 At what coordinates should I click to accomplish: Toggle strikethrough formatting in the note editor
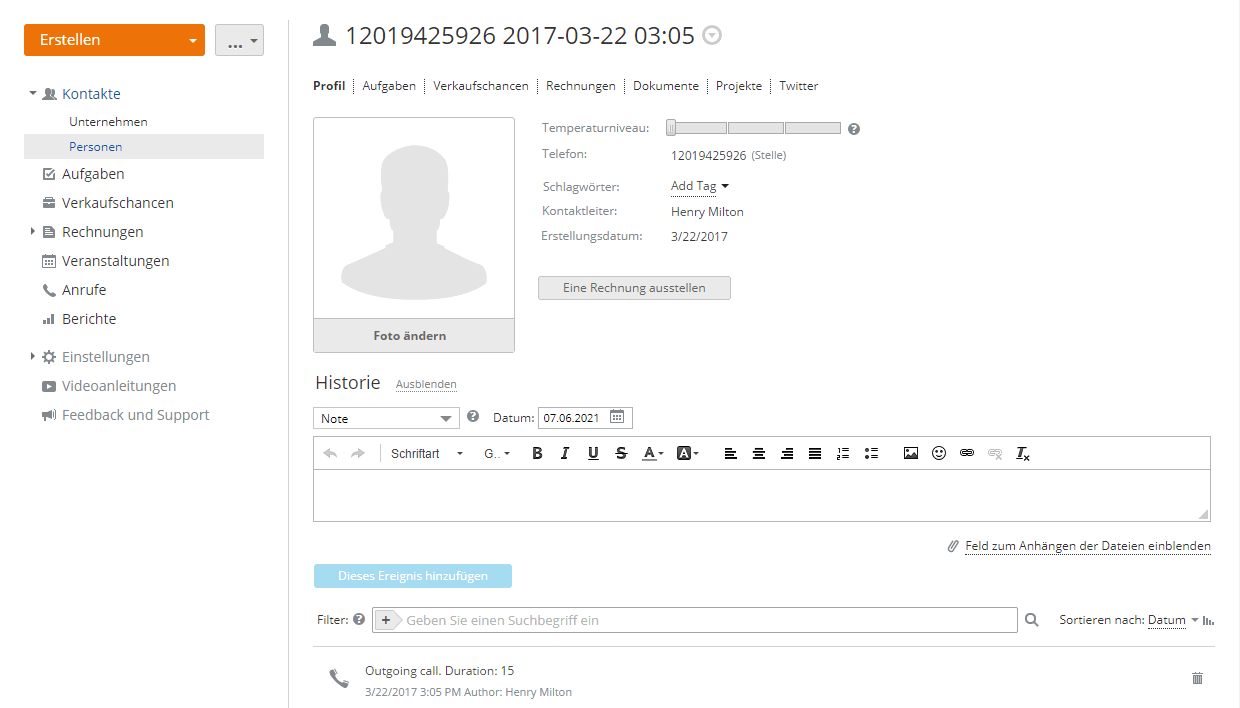[x=621, y=453]
